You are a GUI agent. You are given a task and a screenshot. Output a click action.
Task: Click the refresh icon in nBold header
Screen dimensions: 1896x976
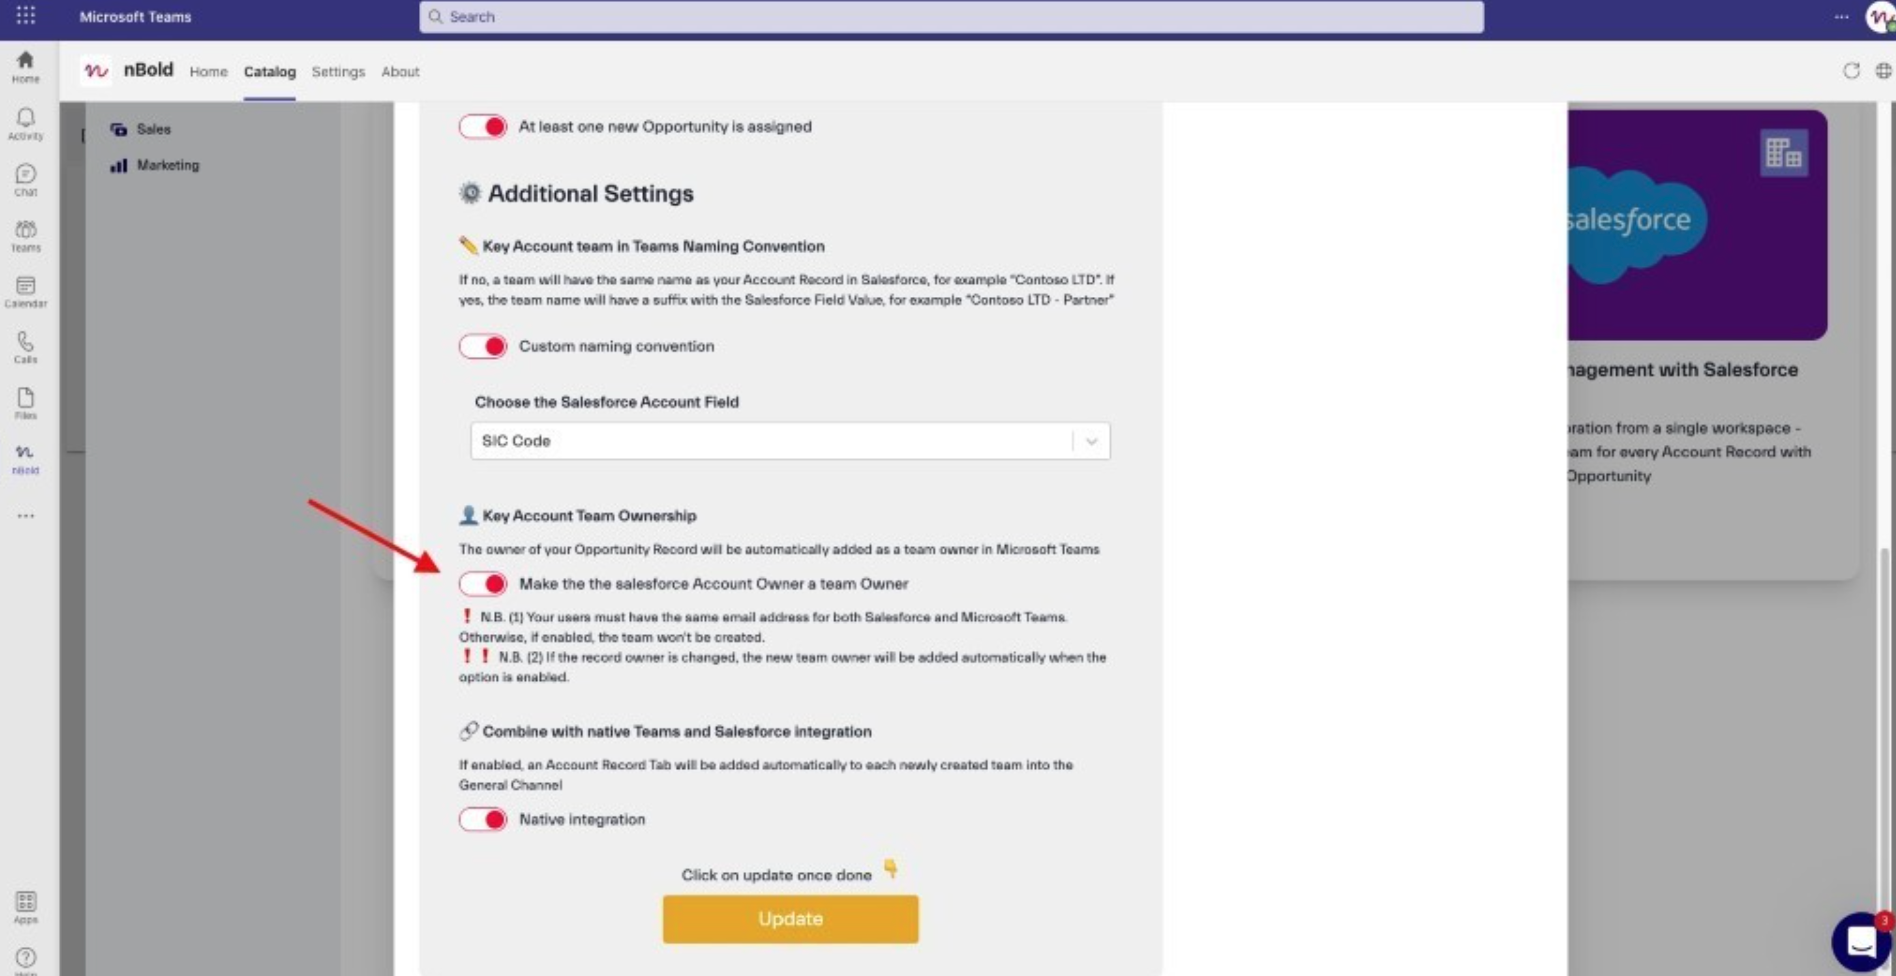pyautogui.click(x=1851, y=71)
